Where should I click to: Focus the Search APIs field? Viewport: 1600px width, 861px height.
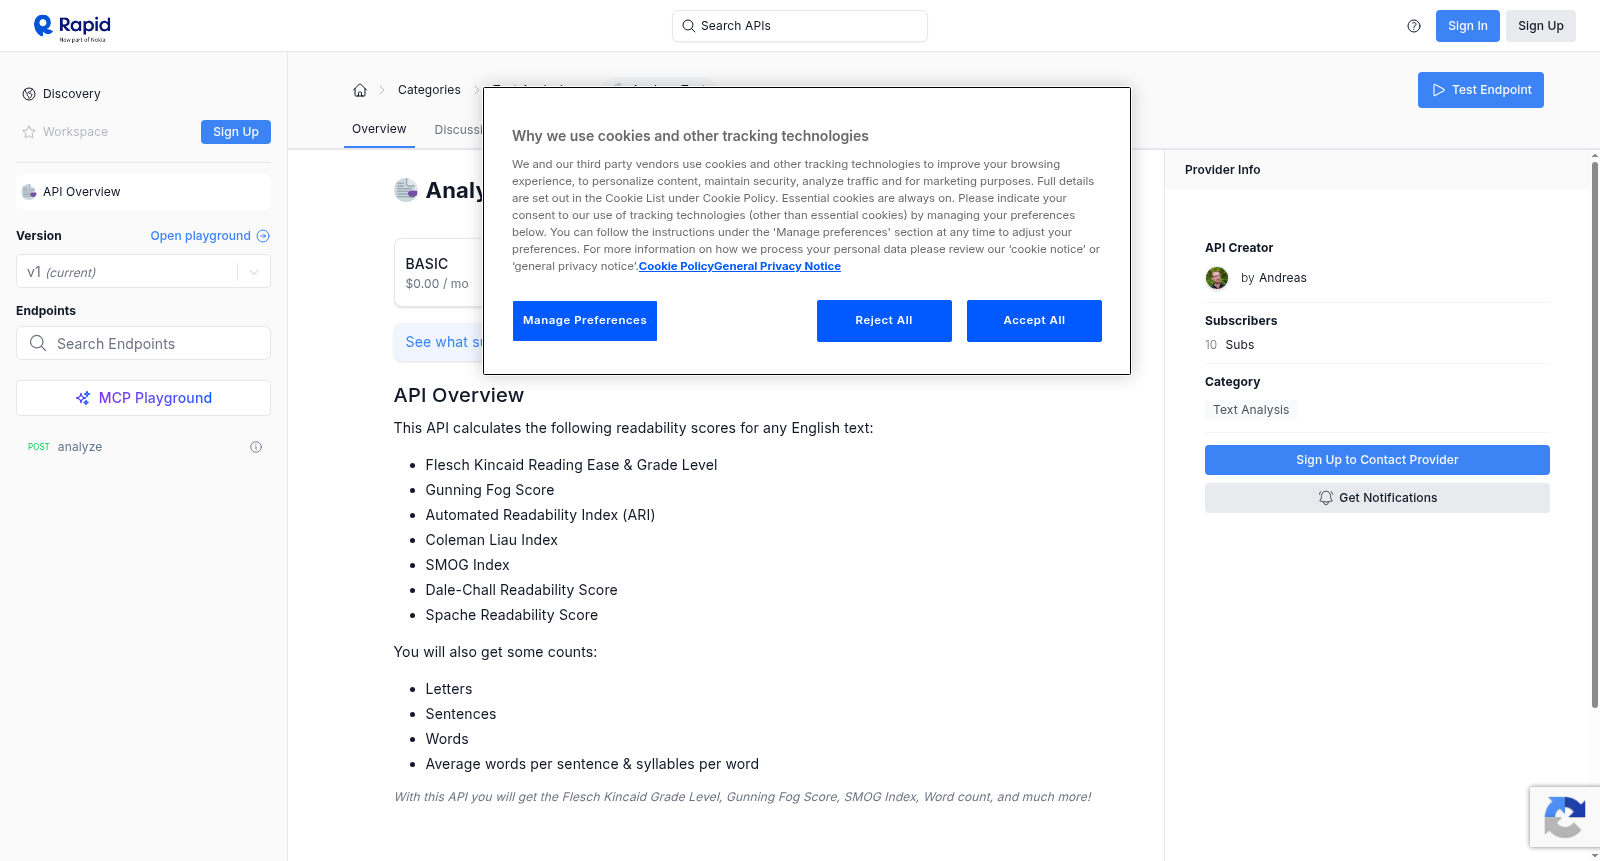pos(800,26)
